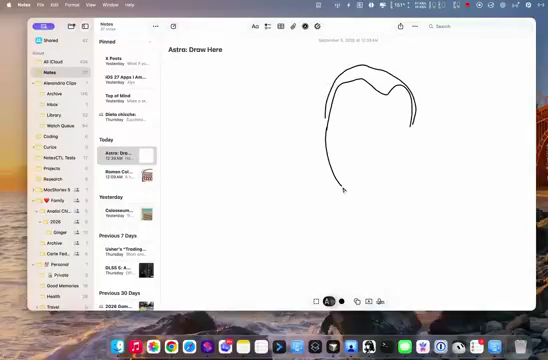Screen dimensions: 548x360
Task: Open the Library folder
Action: 62,115
